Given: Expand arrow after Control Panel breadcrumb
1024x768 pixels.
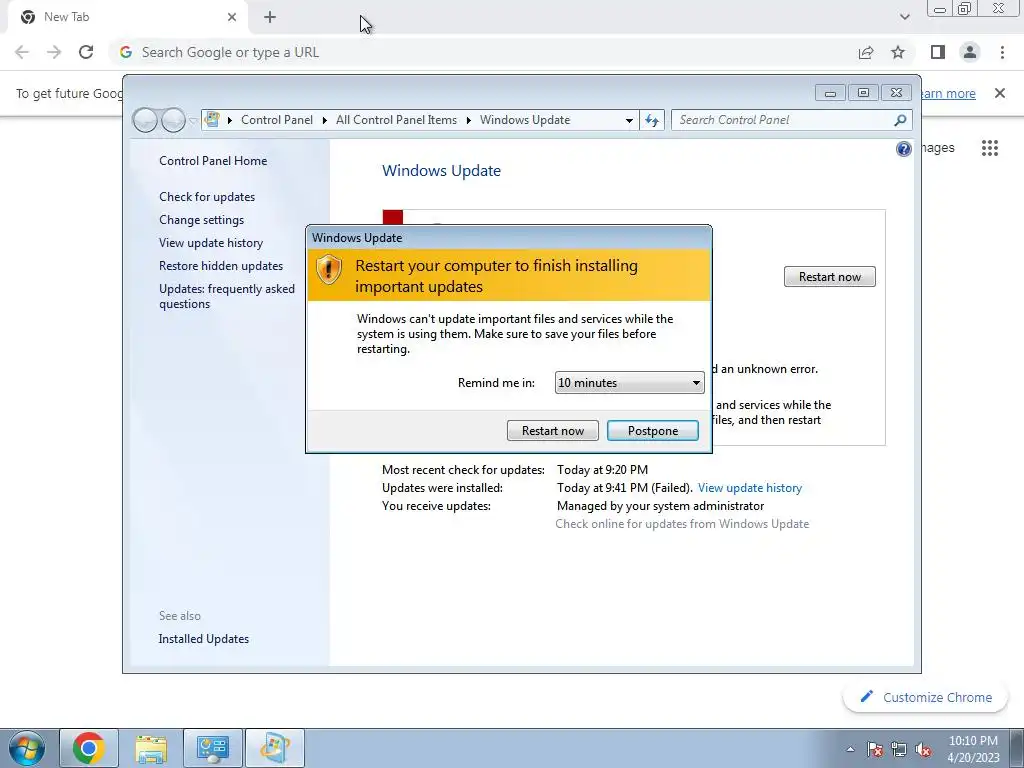Looking at the screenshot, I should [x=325, y=120].
